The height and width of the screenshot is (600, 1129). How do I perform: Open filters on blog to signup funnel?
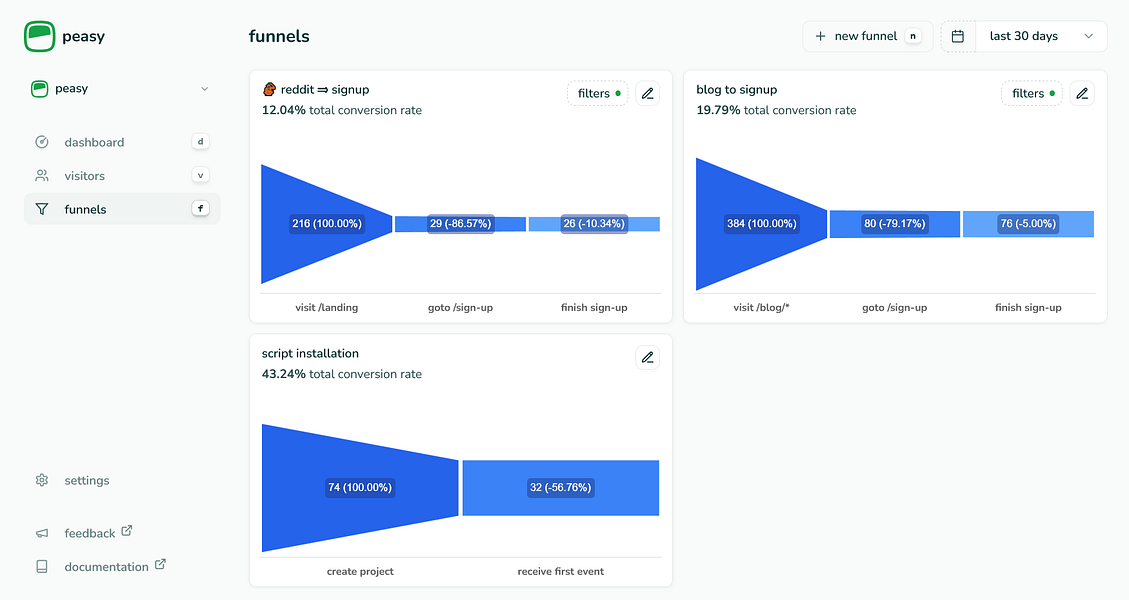coord(1033,94)
